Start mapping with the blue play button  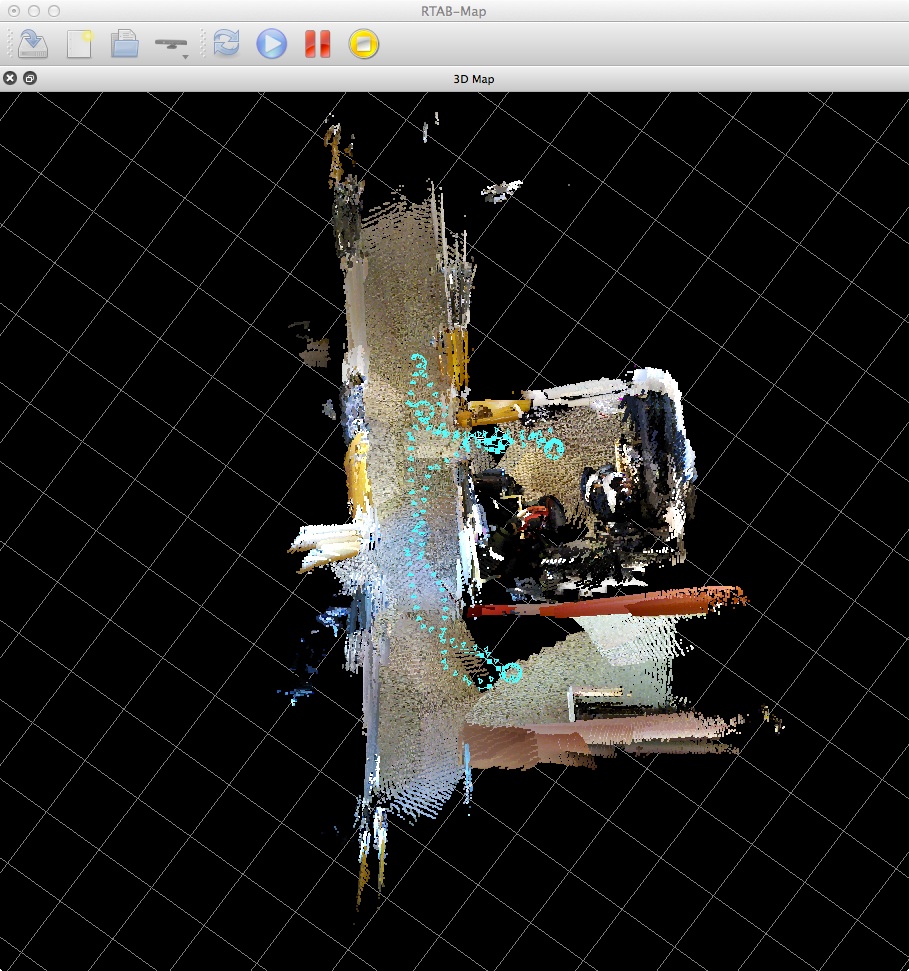[x=271, y=44]
